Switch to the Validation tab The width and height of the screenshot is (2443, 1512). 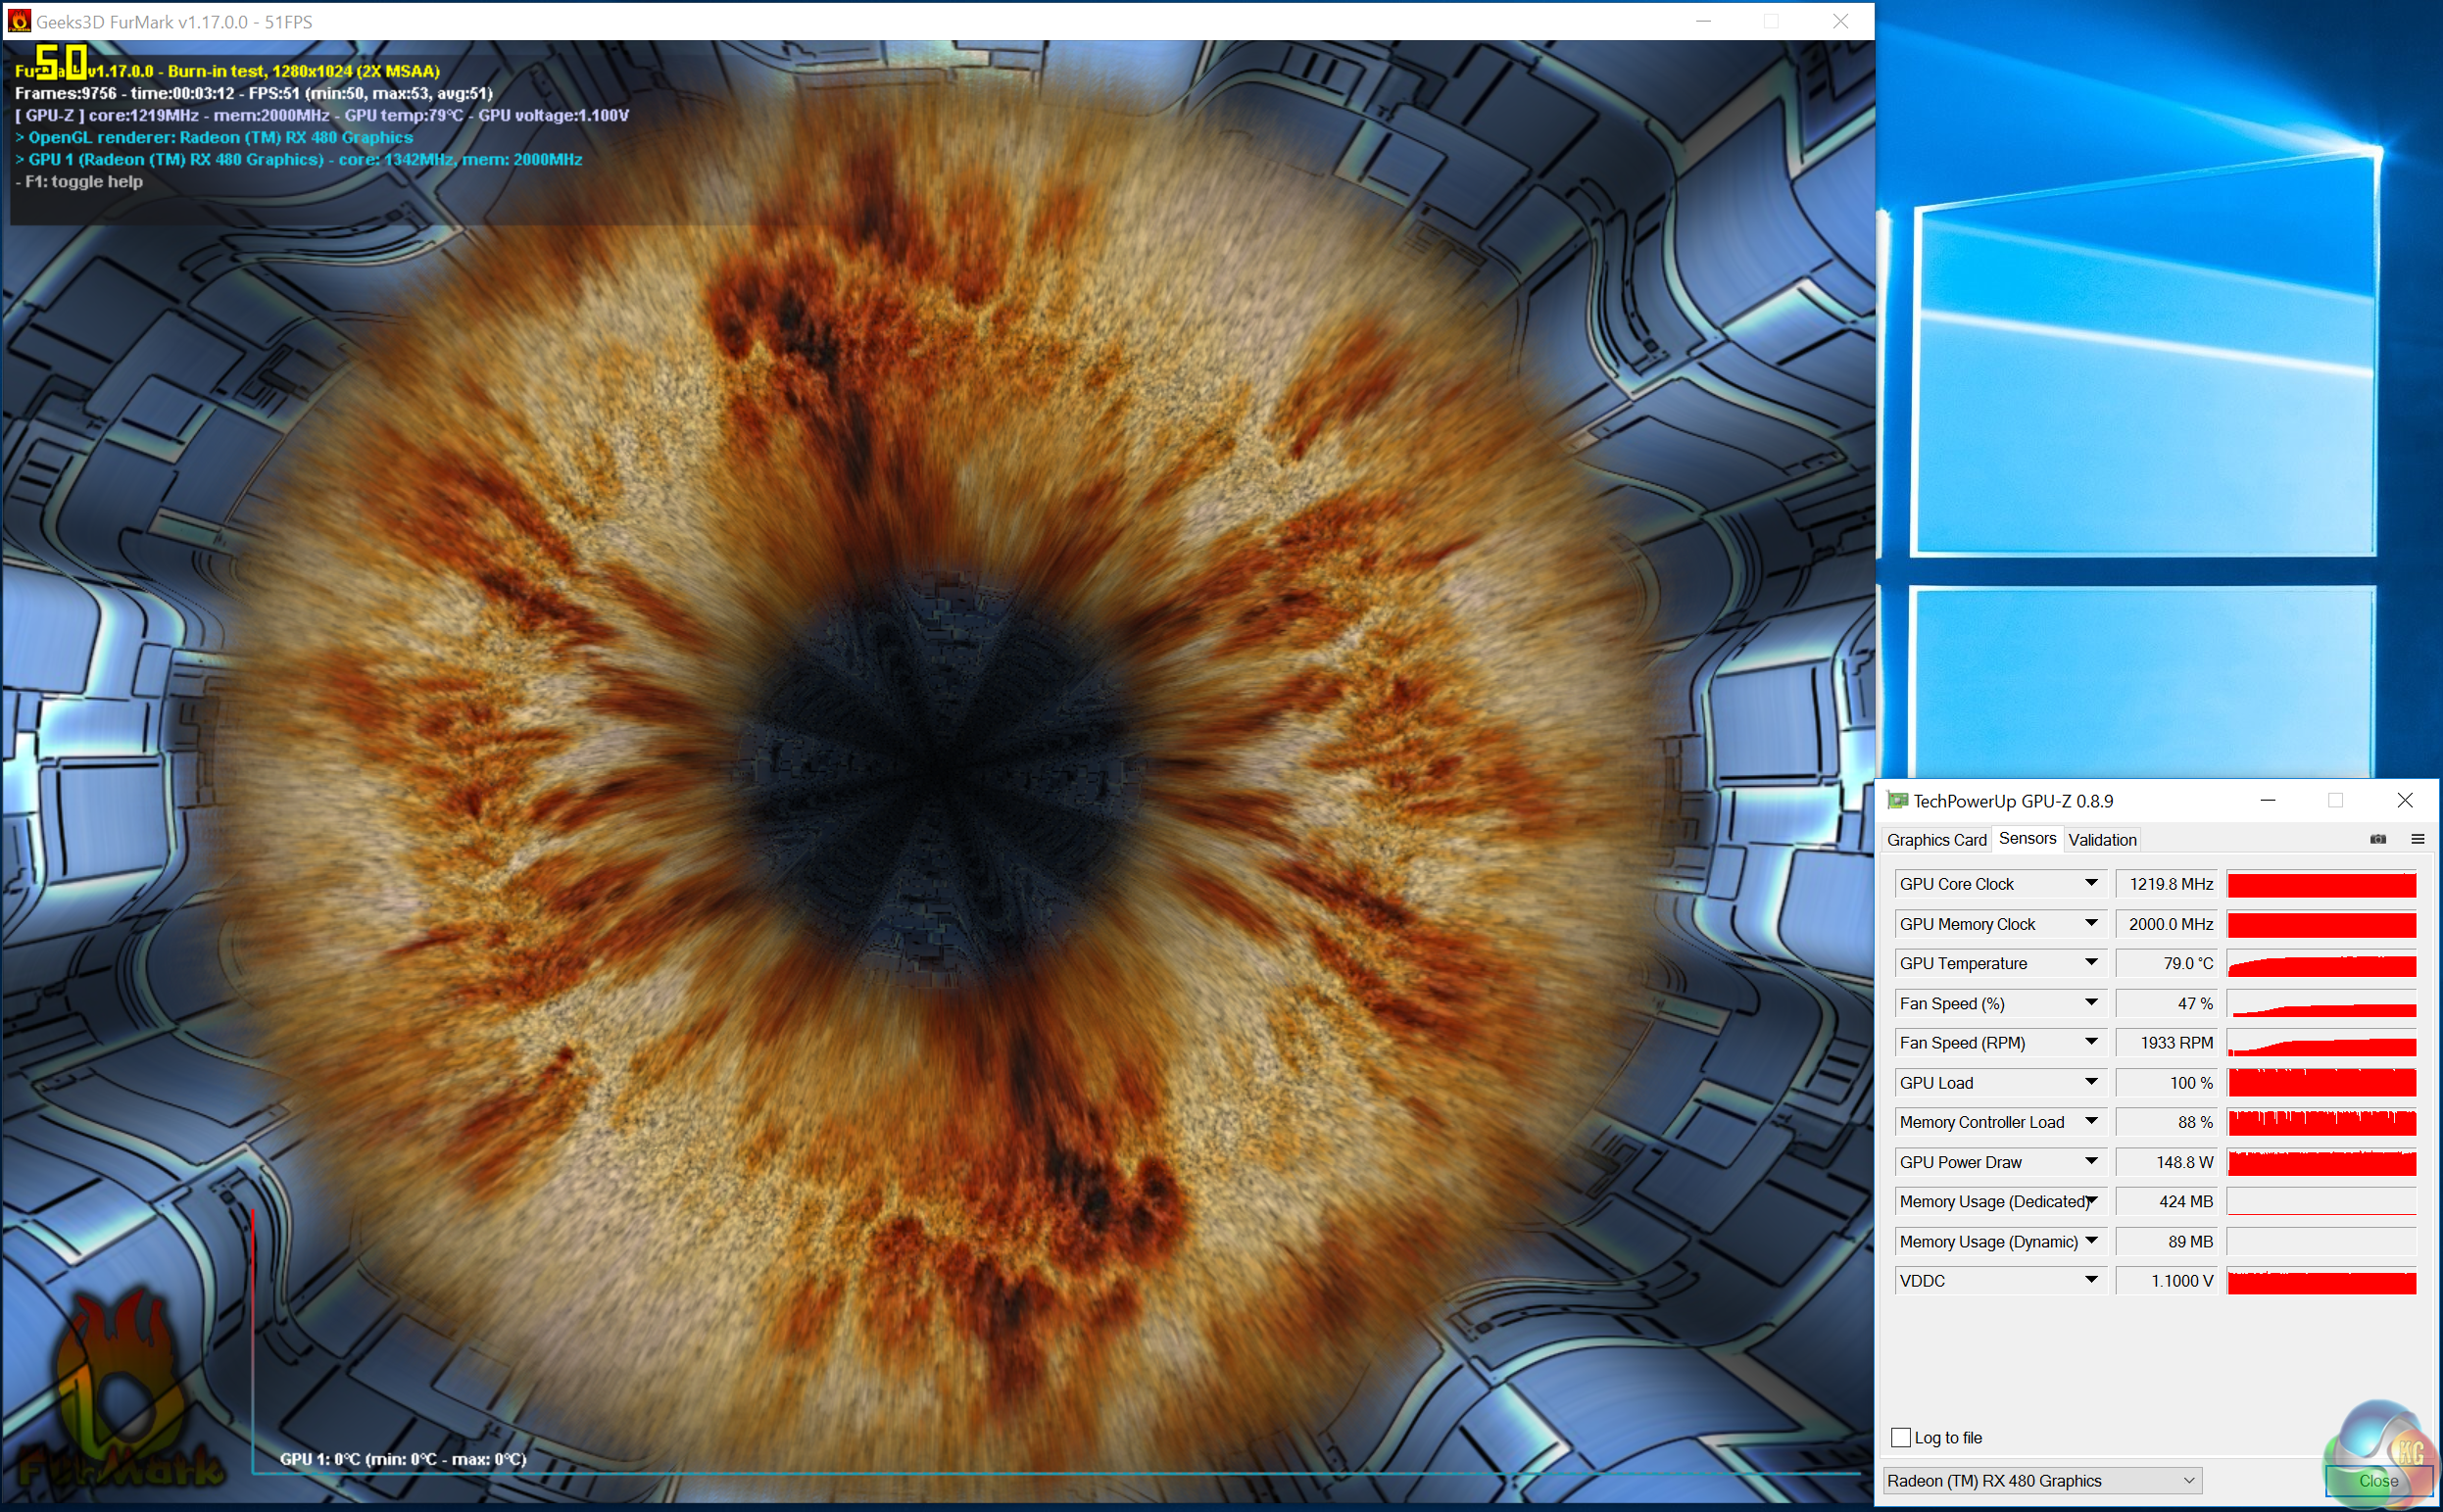tap(2102, 840)
